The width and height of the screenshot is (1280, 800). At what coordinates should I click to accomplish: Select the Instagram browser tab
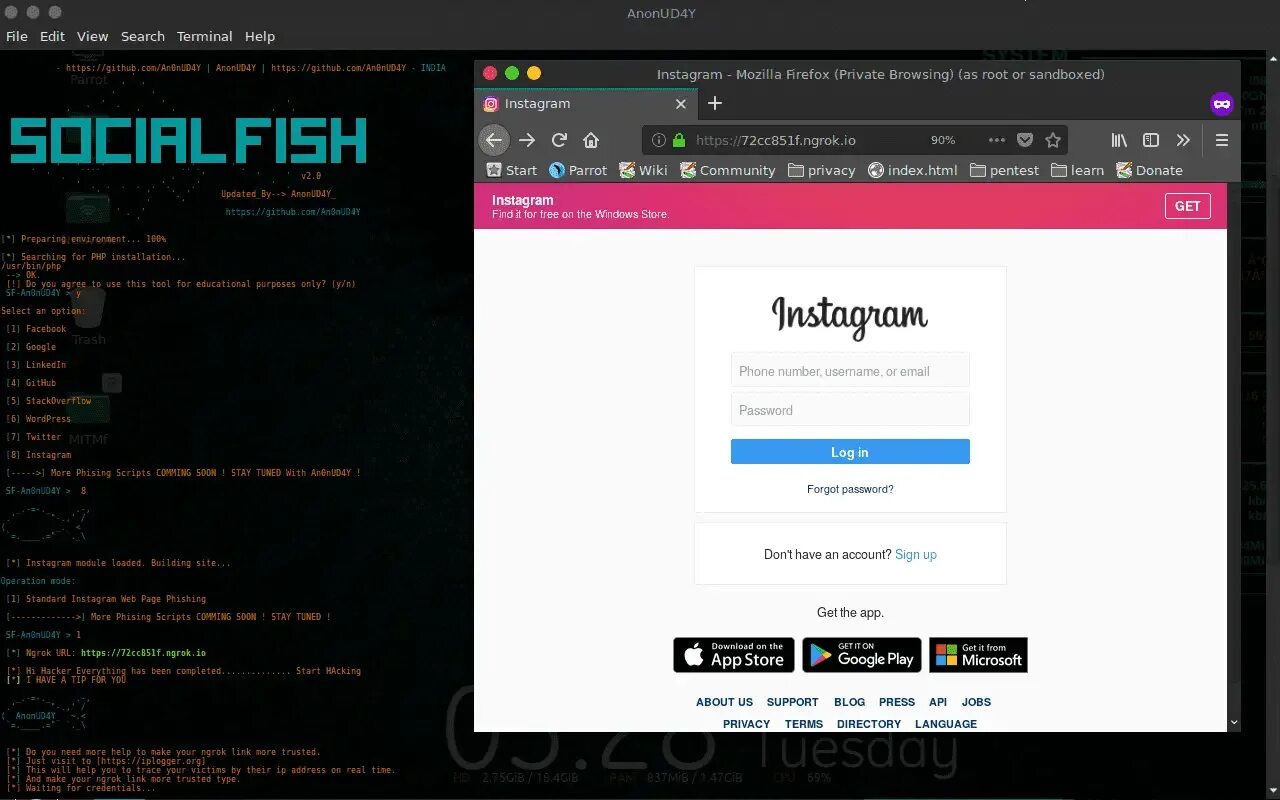point(585,104)
